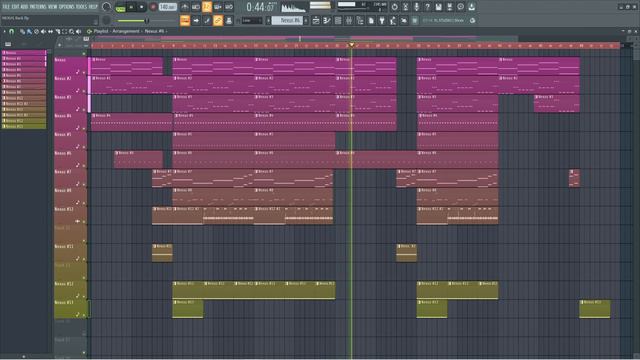This screenshot has height=360, width=640.
Task: Click arrow right of pattern selector
Action: point(306,20)
